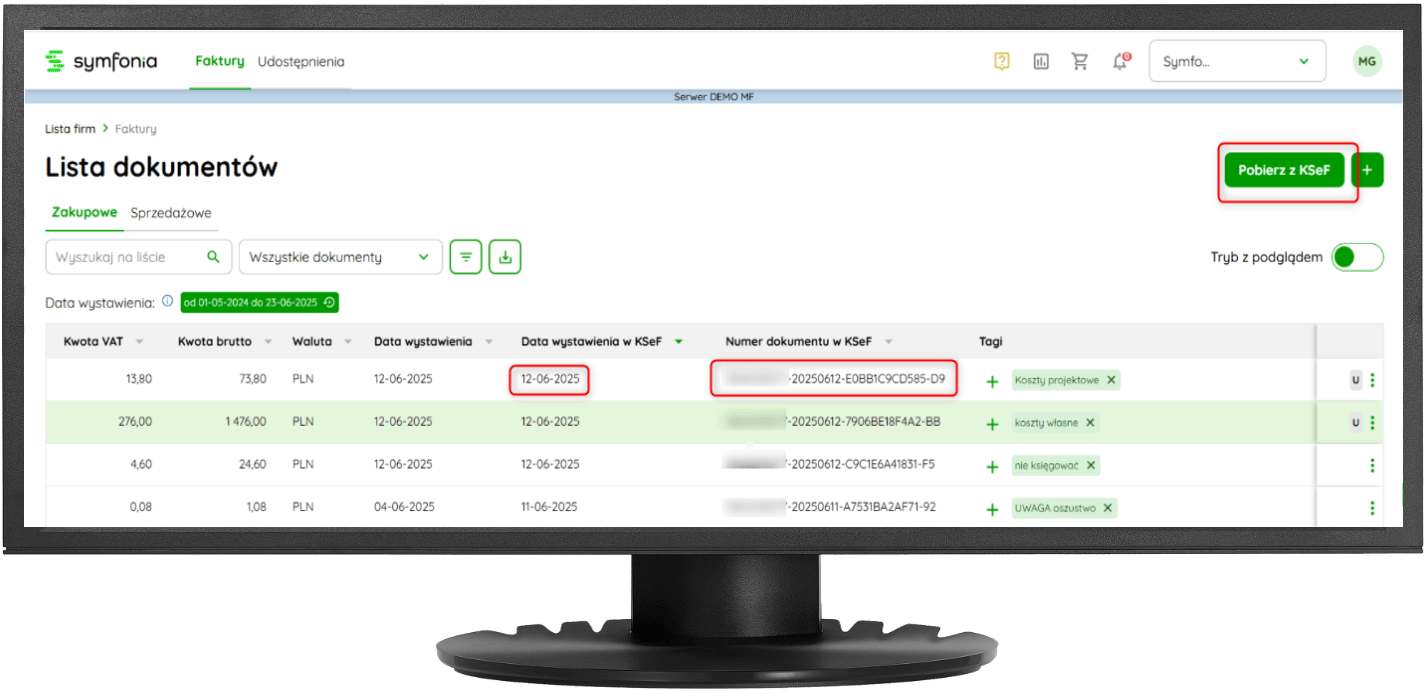Remove the 'Koszty projektowe' tag
The image size is (1427, 691).
click(x=1111, y=380)
